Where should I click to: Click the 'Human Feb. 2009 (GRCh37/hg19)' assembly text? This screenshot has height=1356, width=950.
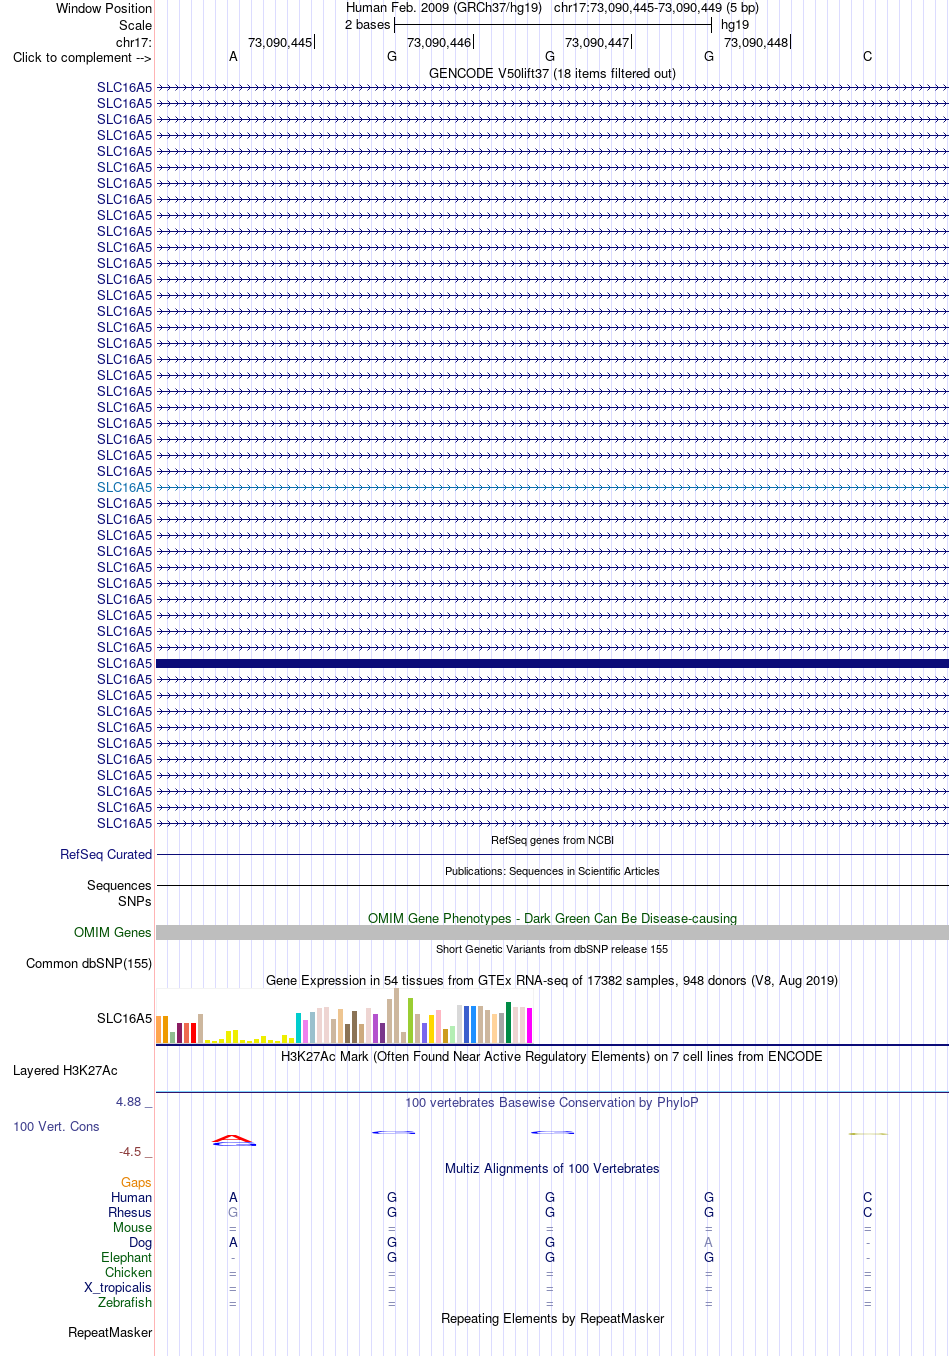tap(444, 8)
